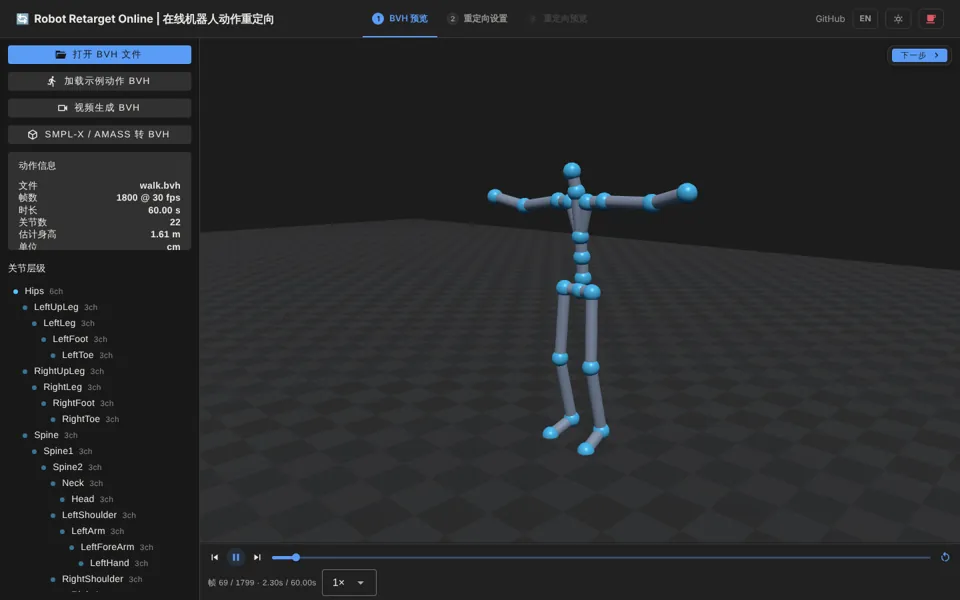Toggle the light/dark theme sun icon

898,19
